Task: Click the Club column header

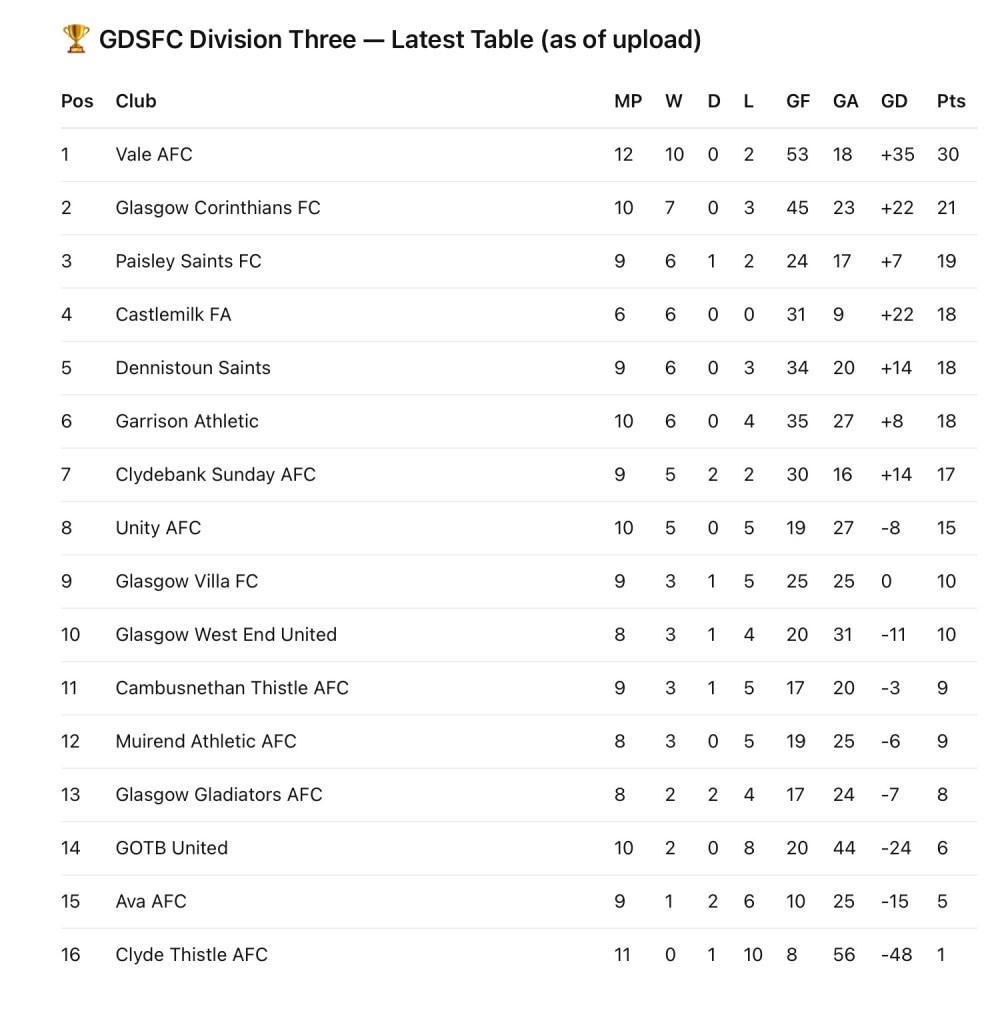Action: point(136,101)
